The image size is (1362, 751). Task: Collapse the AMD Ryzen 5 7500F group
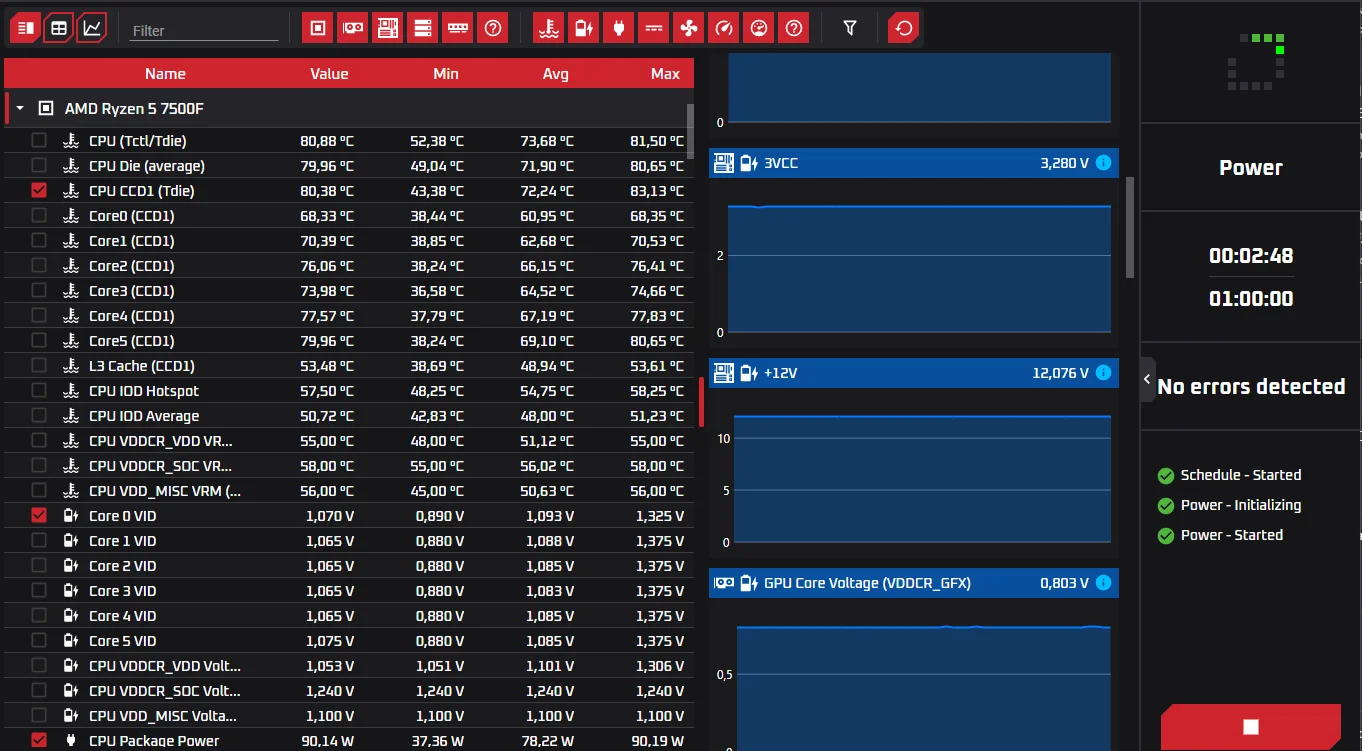click(x=20, y=108)
